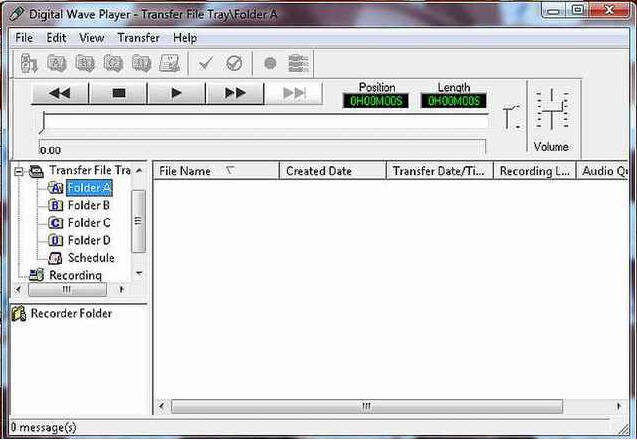The height and width of the screenshot is (440, 637).
Task: Click the Recorder Folder icon
Action: coord(19,313)
